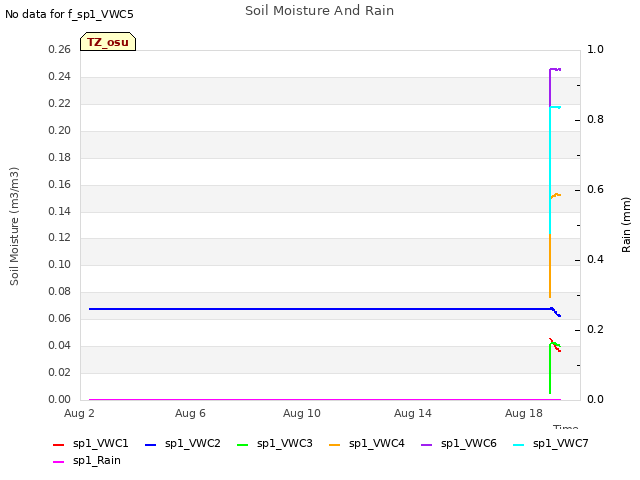The height and width of the screenshot is (480, 640).
Task: Click the Aug 6 x-axis tick label
Action: 190,413
